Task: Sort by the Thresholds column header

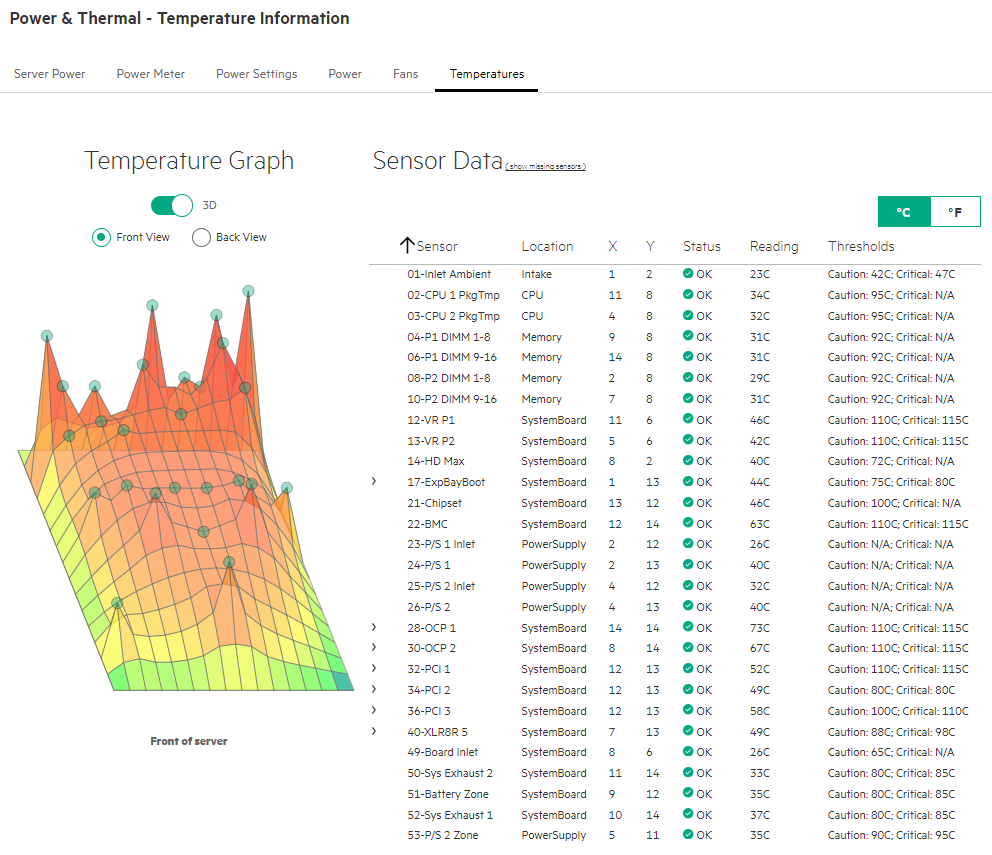Action: (x=861, y=246)
